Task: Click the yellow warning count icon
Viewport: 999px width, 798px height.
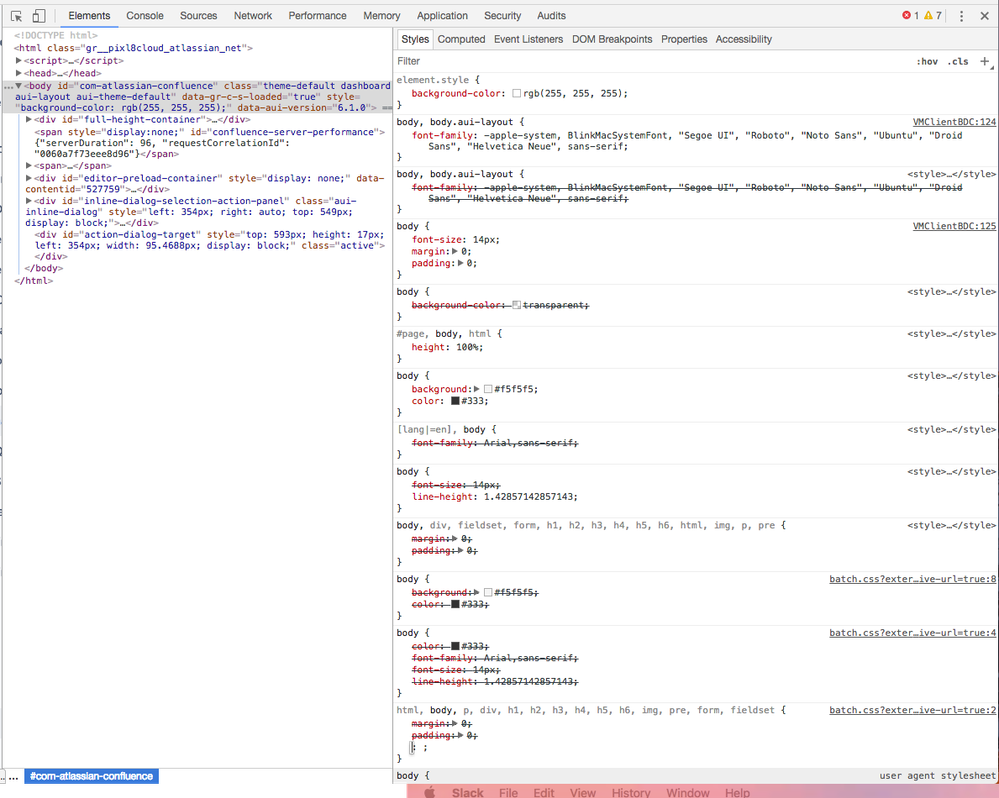Action: pyautogui.click(x=928, y=16)
